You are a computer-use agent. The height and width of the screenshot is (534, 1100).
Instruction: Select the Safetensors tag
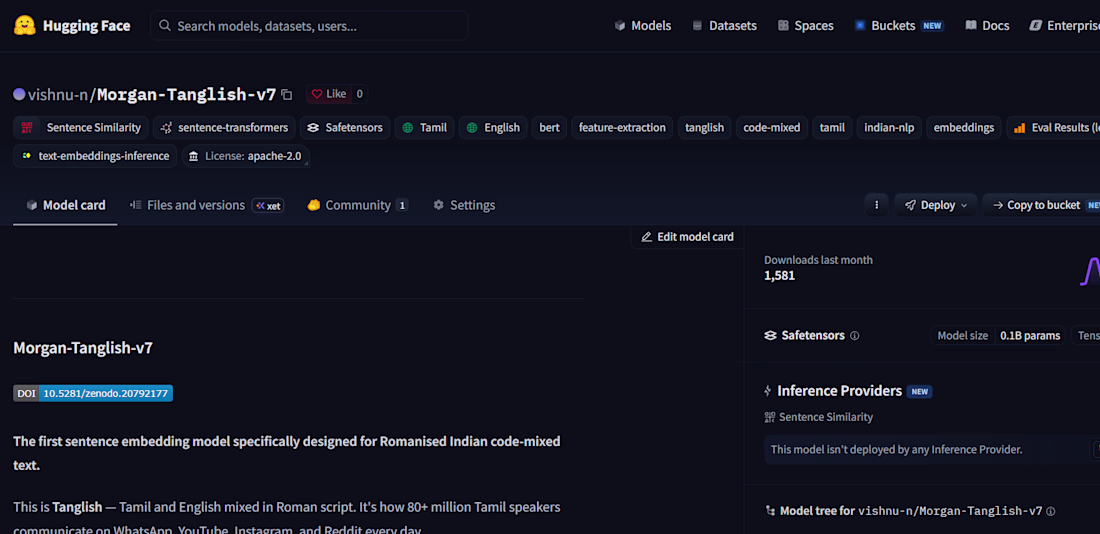pyautogui.click(x=345, y=128)
